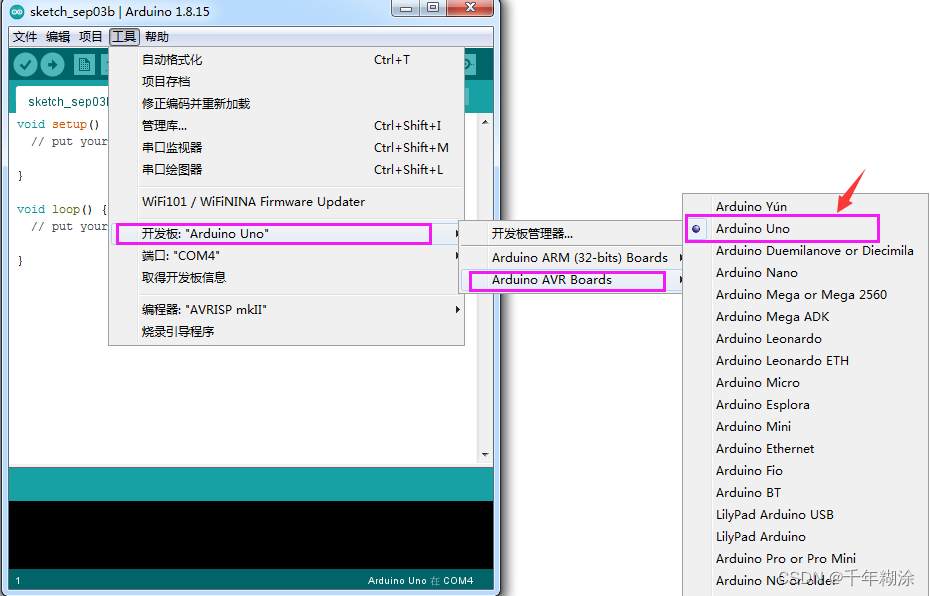This screenshot has height=596, width=930.
Task: Select the Arduino Mega ADK board
Action: tap(805, 317)
